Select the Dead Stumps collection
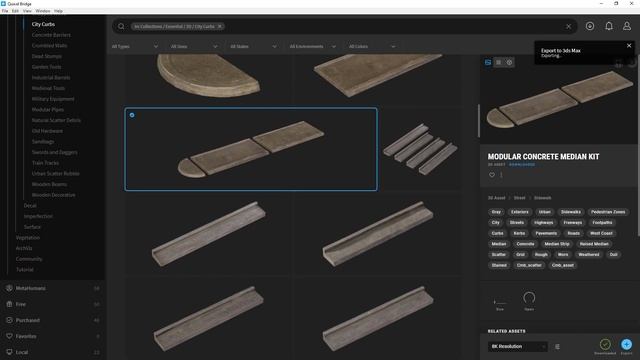The width and height of the screenshot is (640, 360). [x=47, y=56]
